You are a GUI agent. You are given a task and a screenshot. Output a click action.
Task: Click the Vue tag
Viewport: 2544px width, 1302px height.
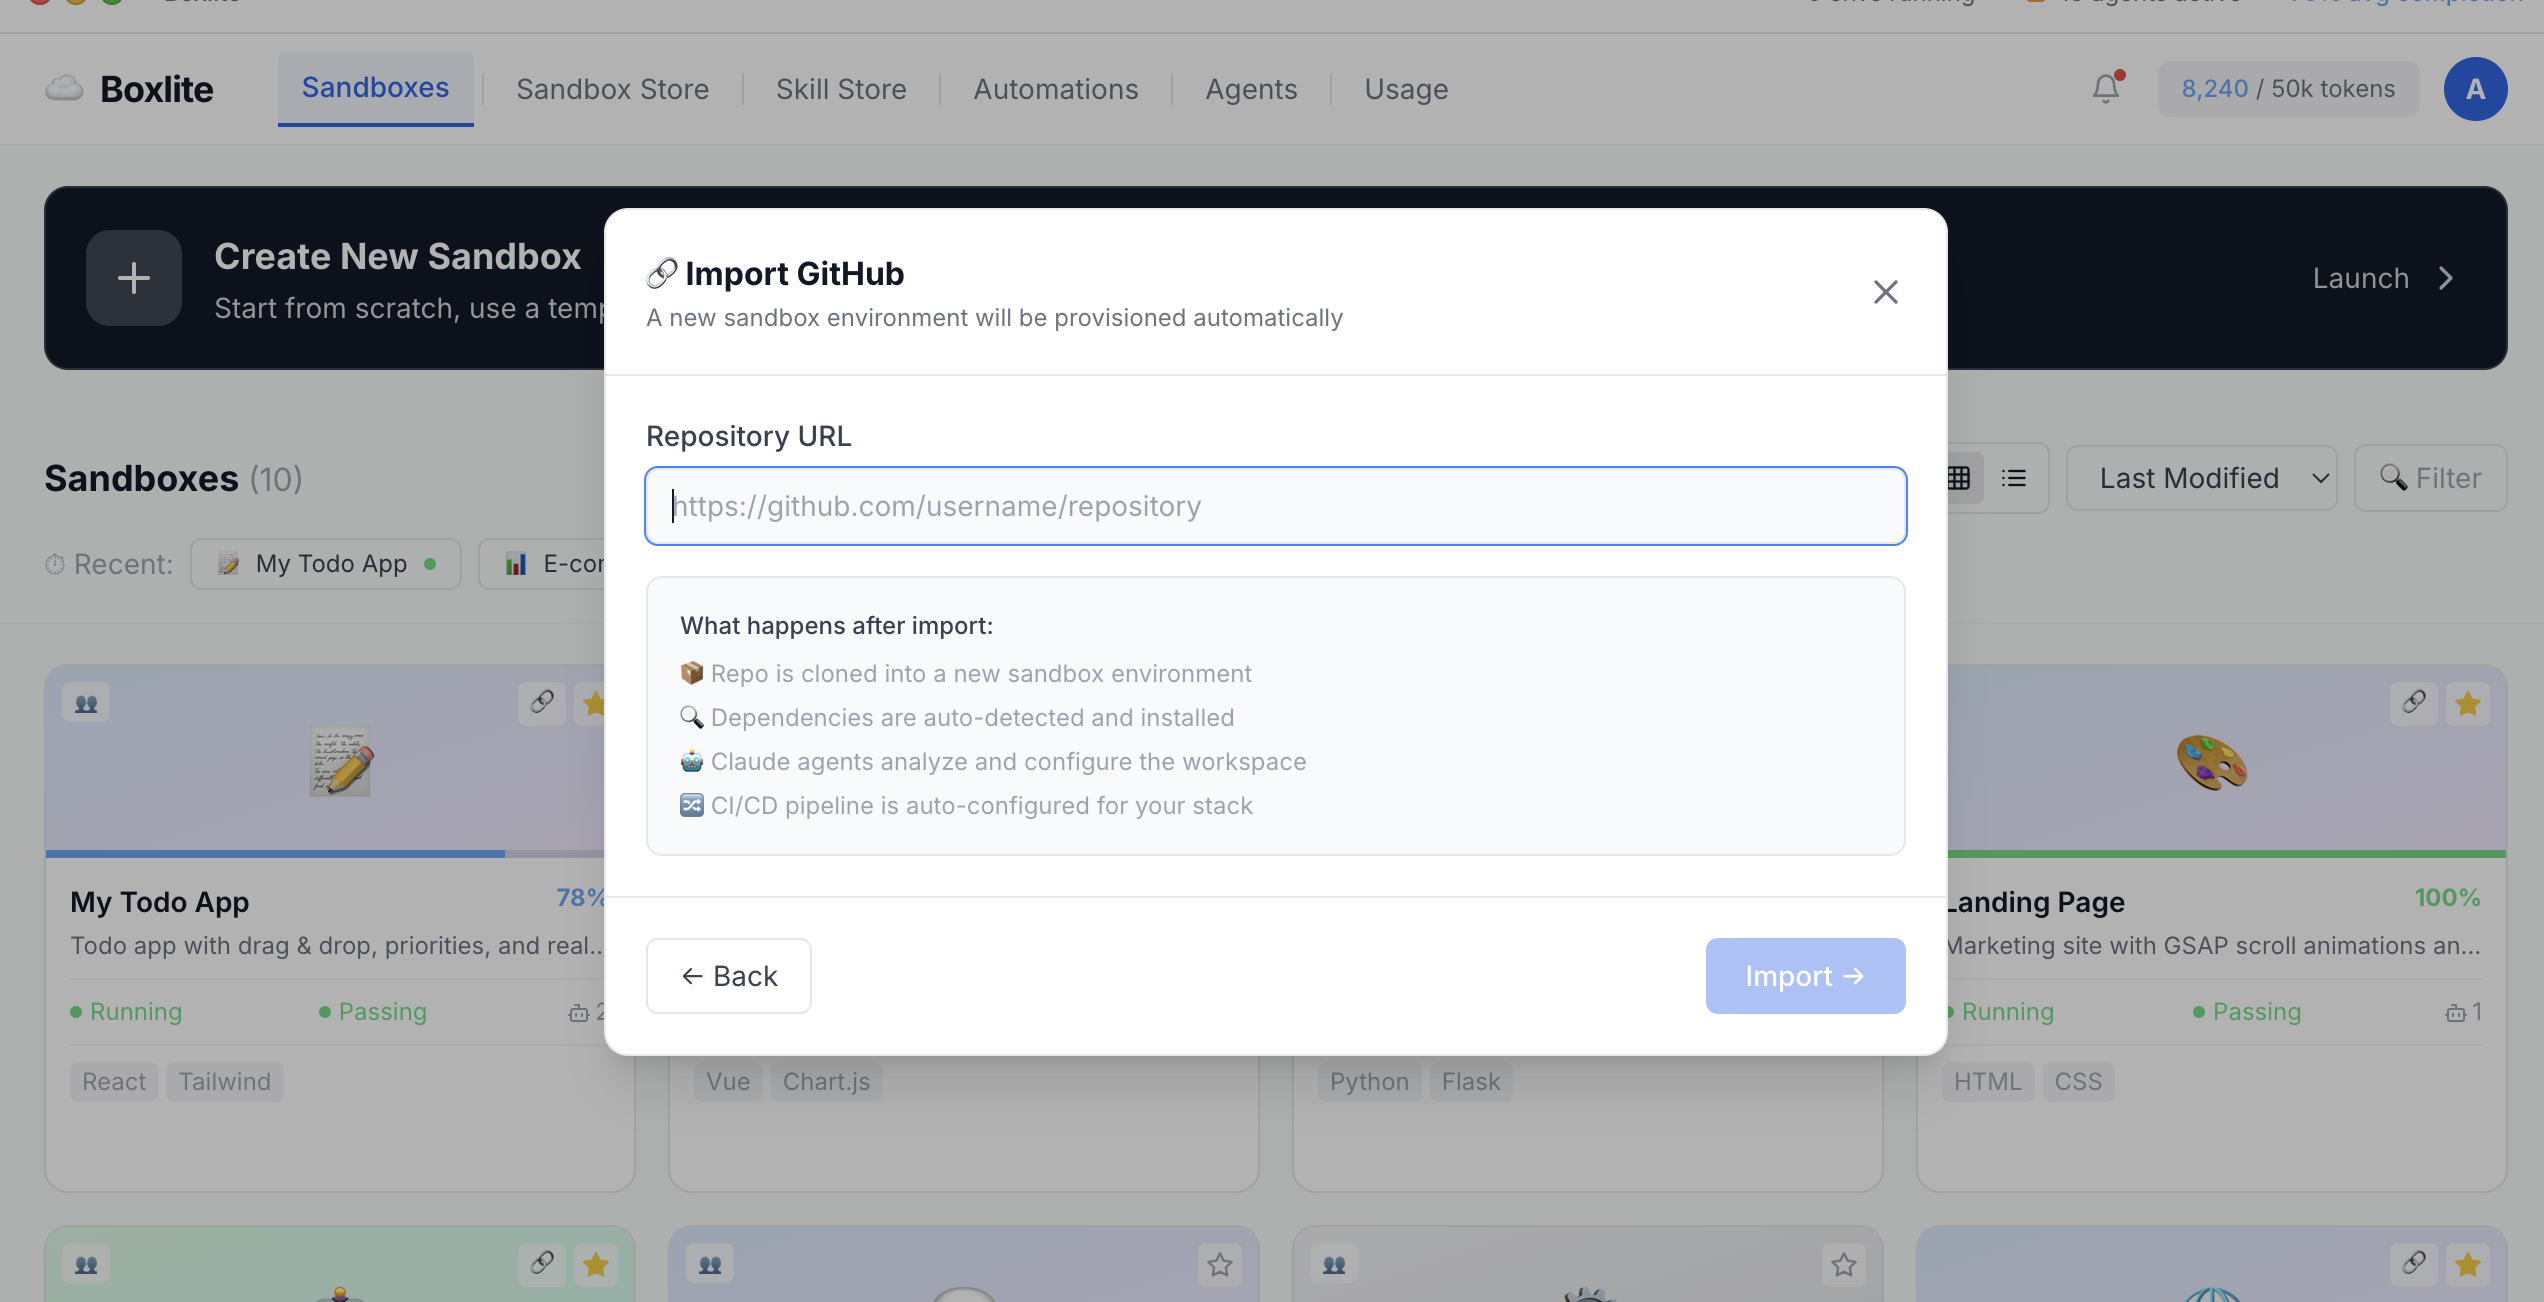click(x=728, y=1082)
